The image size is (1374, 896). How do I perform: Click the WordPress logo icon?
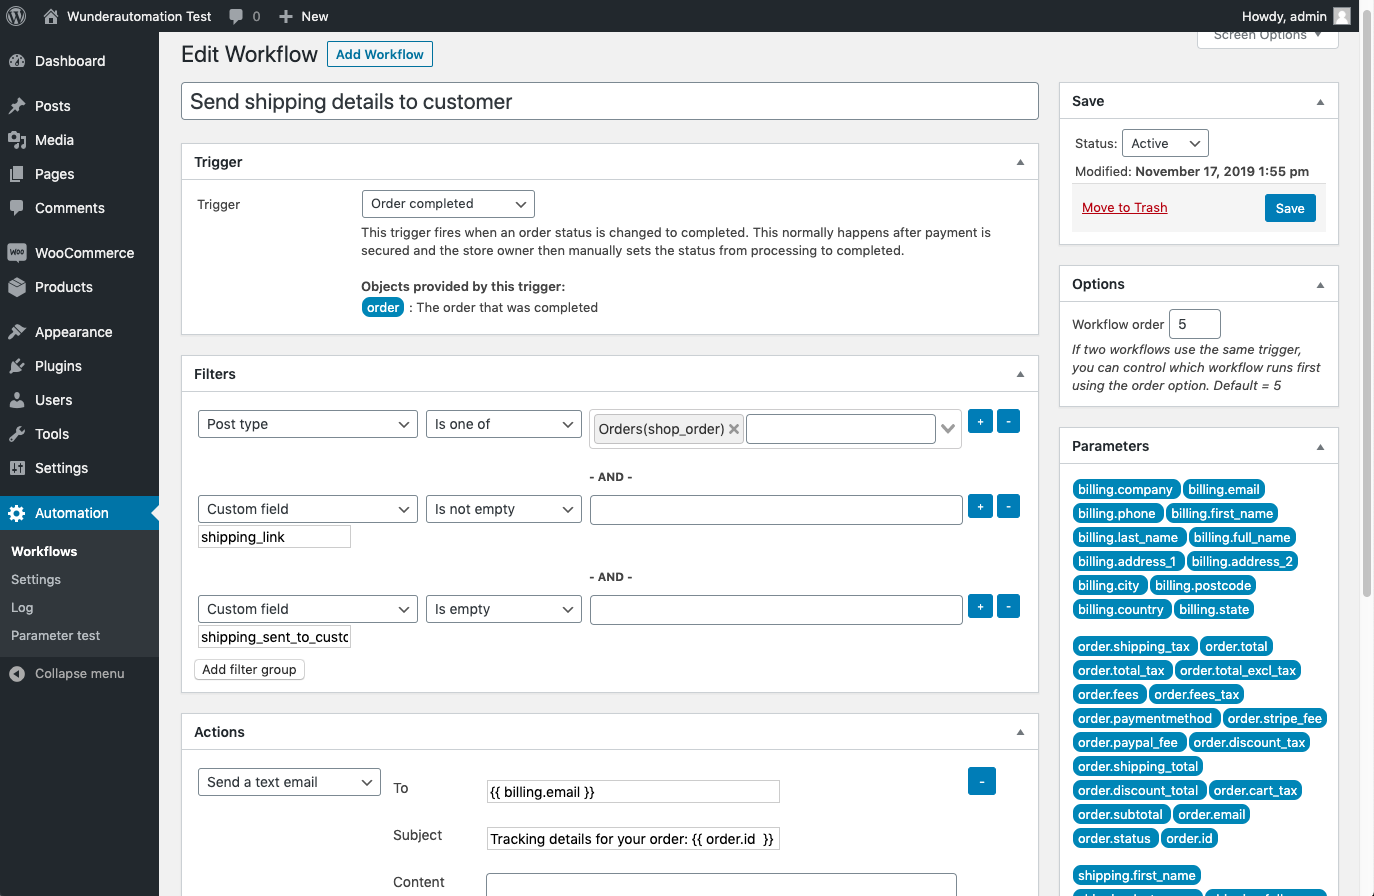pyautogui.click(x=16, y=16)
